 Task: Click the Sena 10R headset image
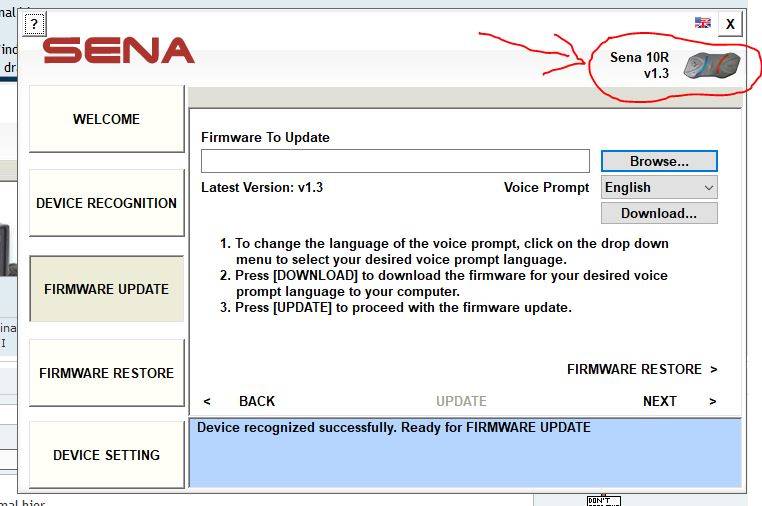711,66
